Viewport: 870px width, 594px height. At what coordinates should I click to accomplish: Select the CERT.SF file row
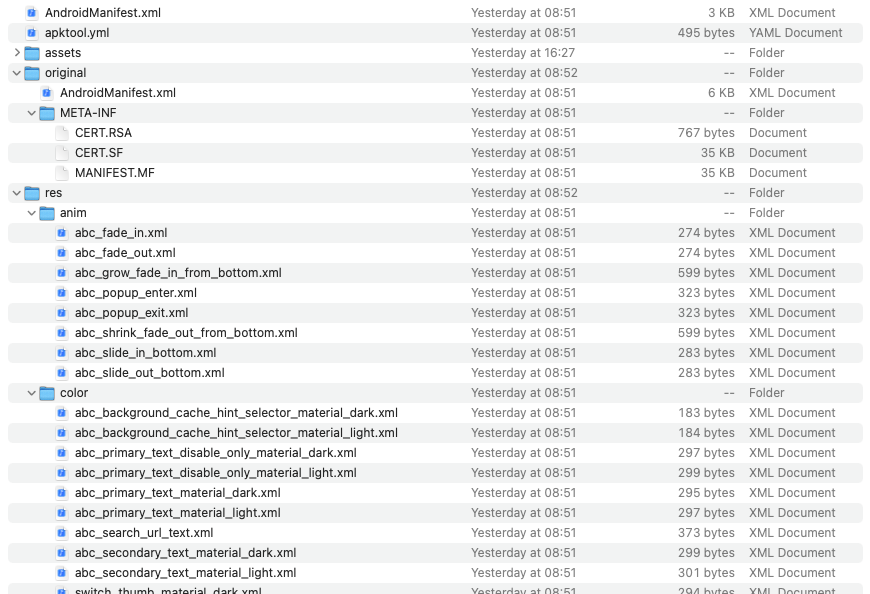[99, 153]
